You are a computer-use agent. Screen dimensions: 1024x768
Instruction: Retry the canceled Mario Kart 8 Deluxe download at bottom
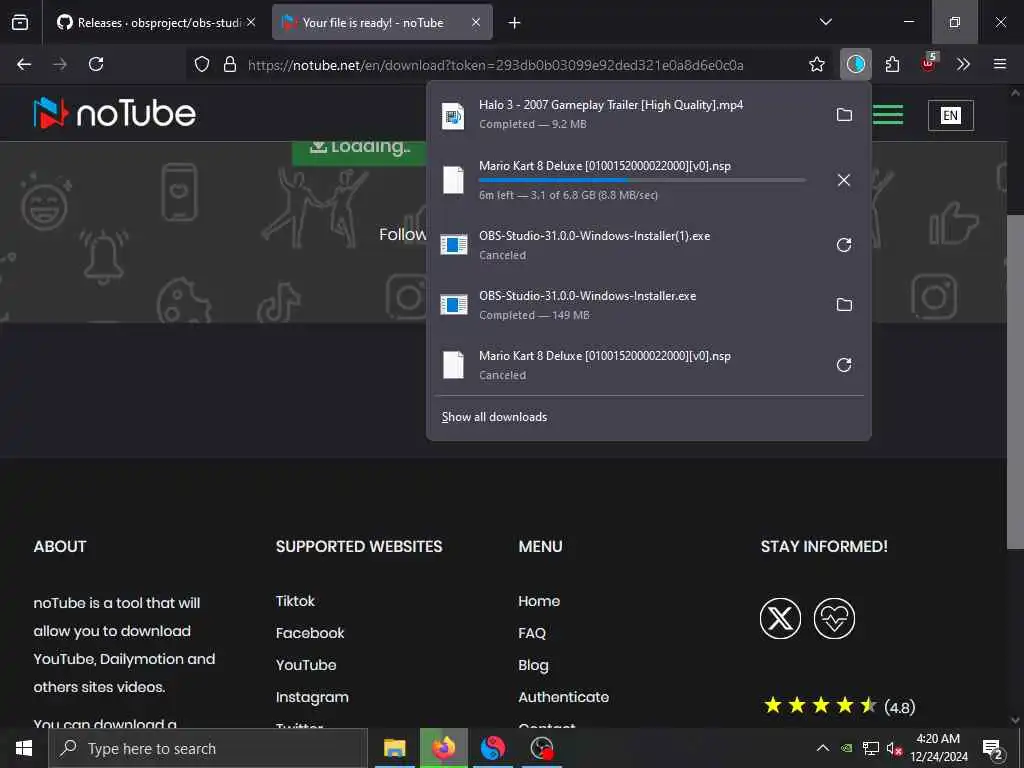[844, 364]
